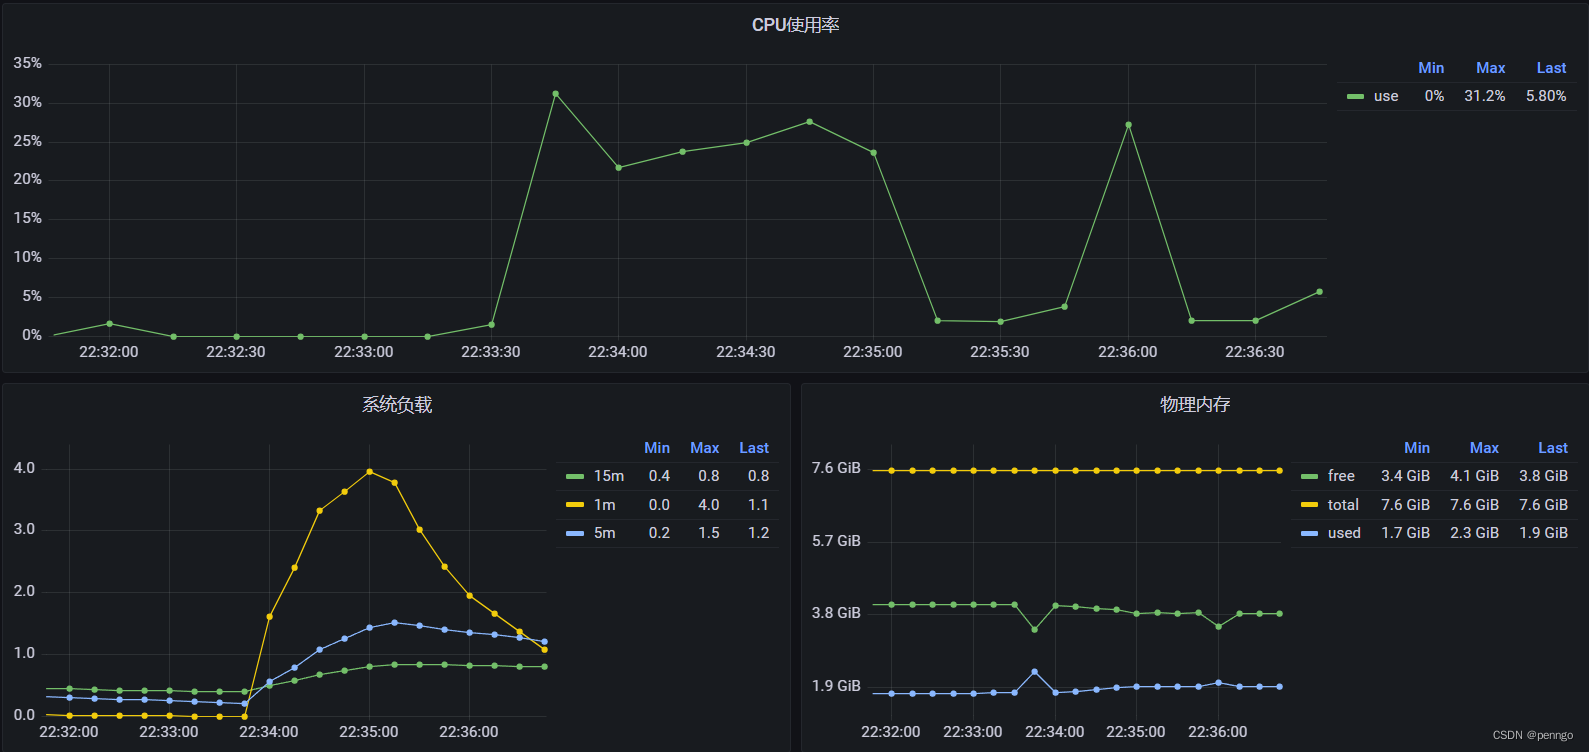
Task: Click the 5.7 GiB label on memory axis
Action: coord(836,541)
